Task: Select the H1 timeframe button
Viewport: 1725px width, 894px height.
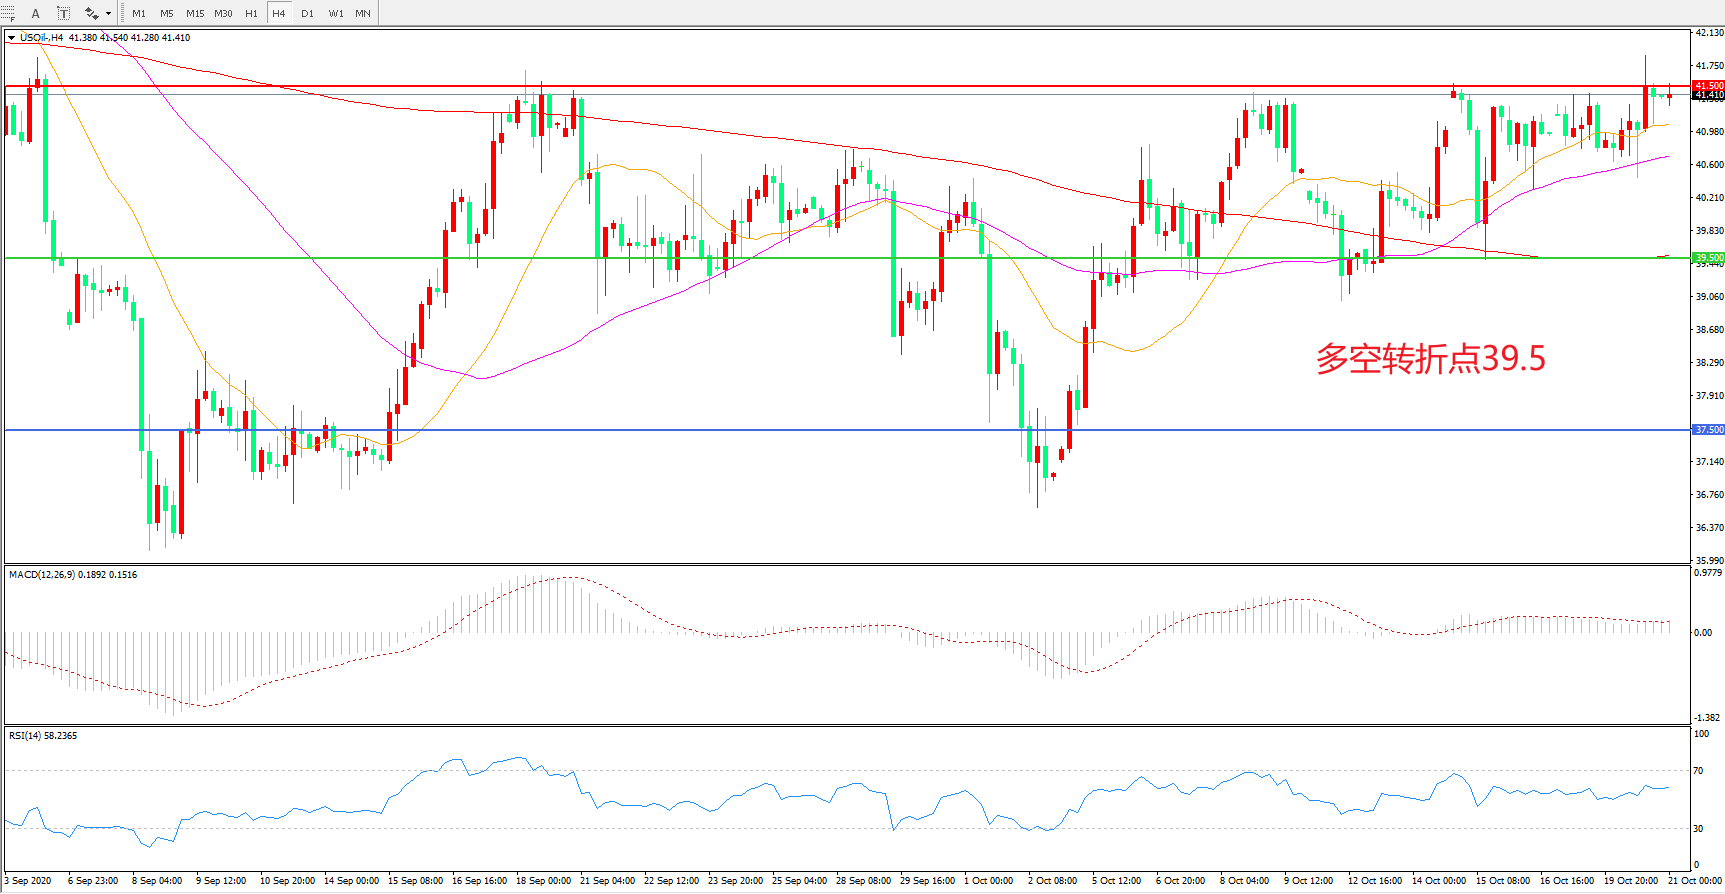Action: click(x=251, y=13)
